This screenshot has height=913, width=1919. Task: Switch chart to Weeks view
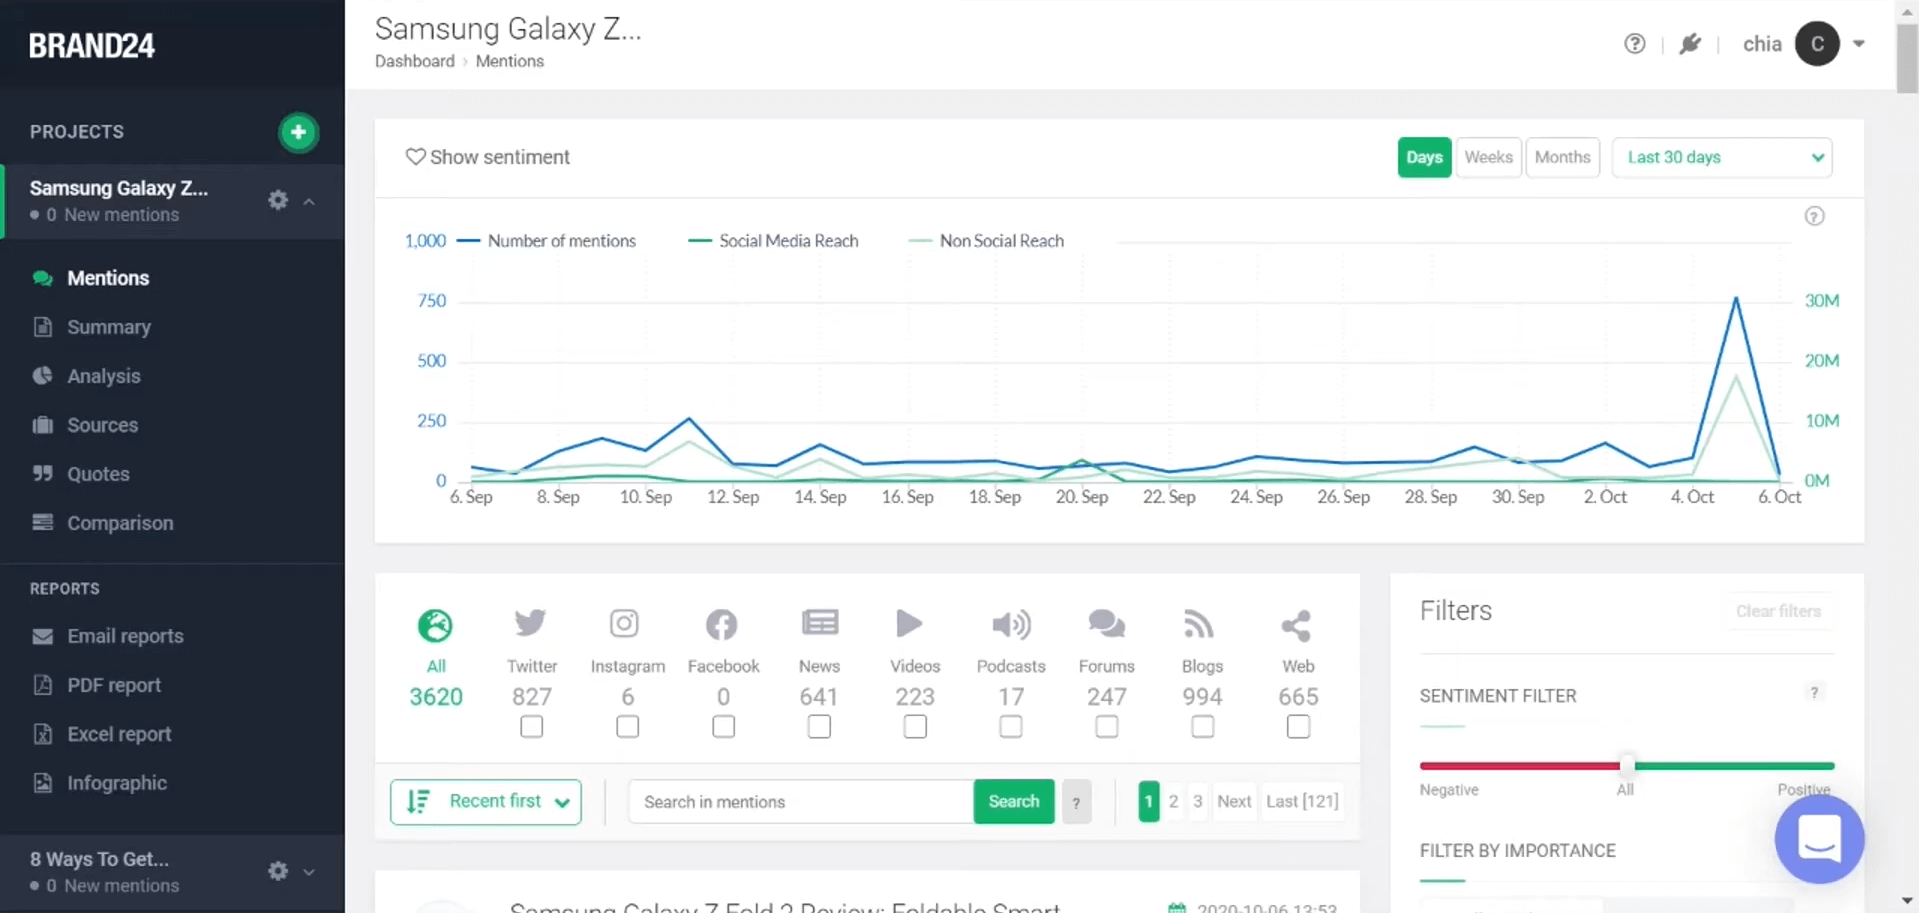[1488, 158]
